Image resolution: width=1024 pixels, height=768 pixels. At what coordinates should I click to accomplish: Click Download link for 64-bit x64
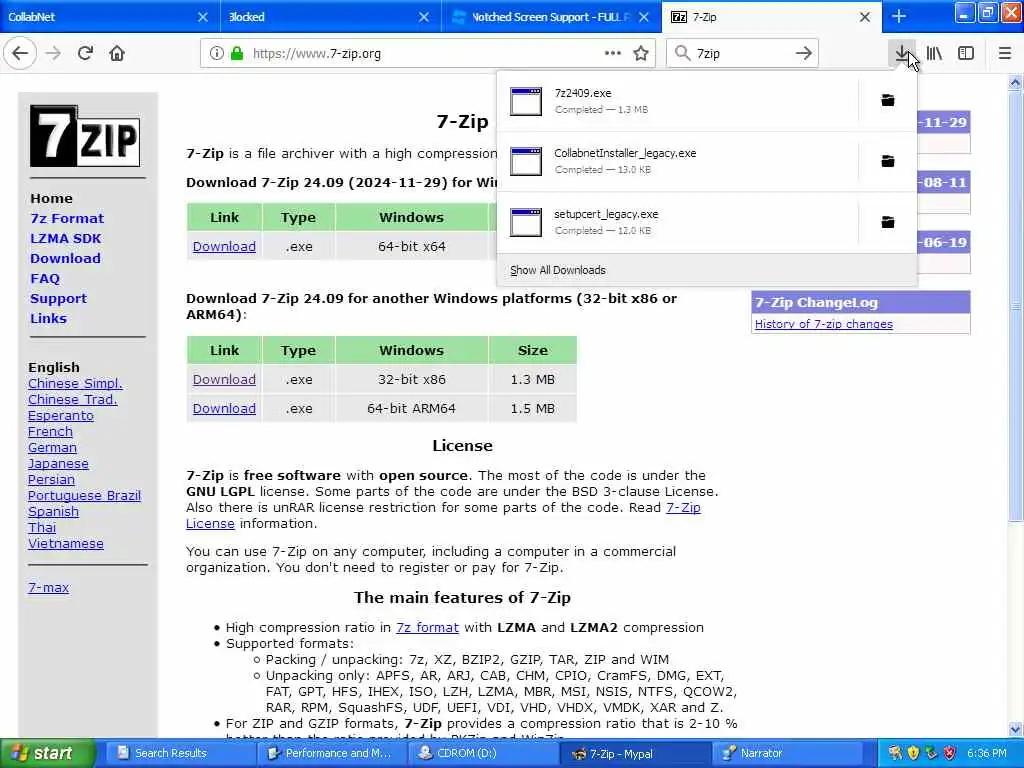coord(224,246)
